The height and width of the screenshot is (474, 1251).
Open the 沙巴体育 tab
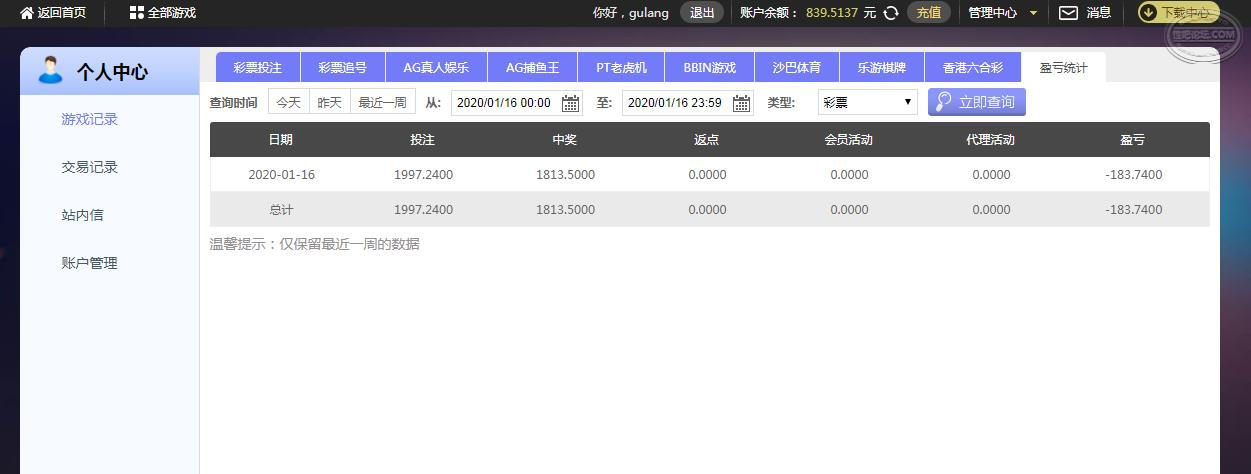(797, 67)
